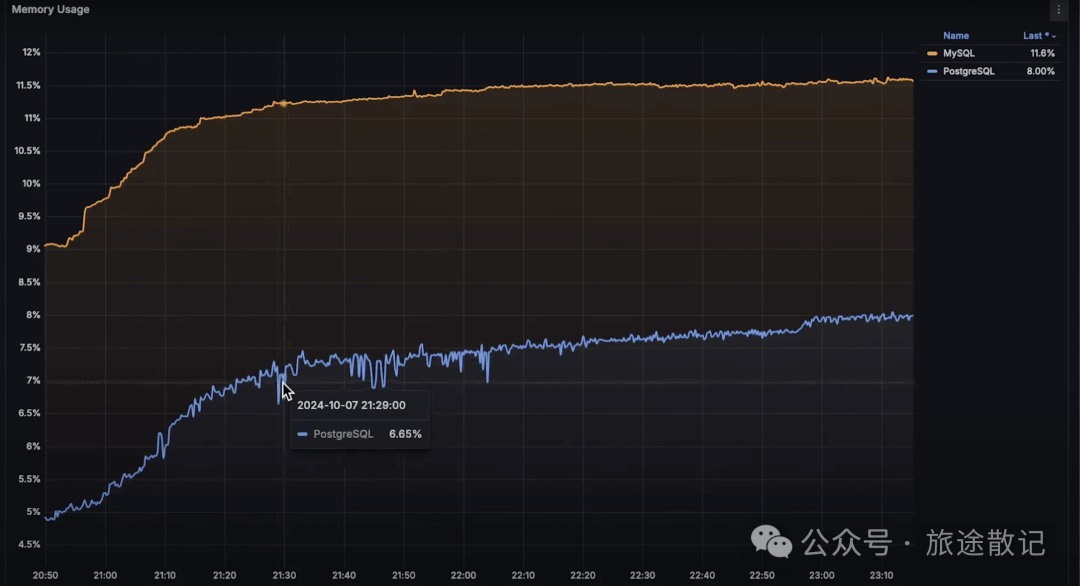Screen dimensions: 1080x586
Task: Sort legend by Name header
Action: [956, 36]
